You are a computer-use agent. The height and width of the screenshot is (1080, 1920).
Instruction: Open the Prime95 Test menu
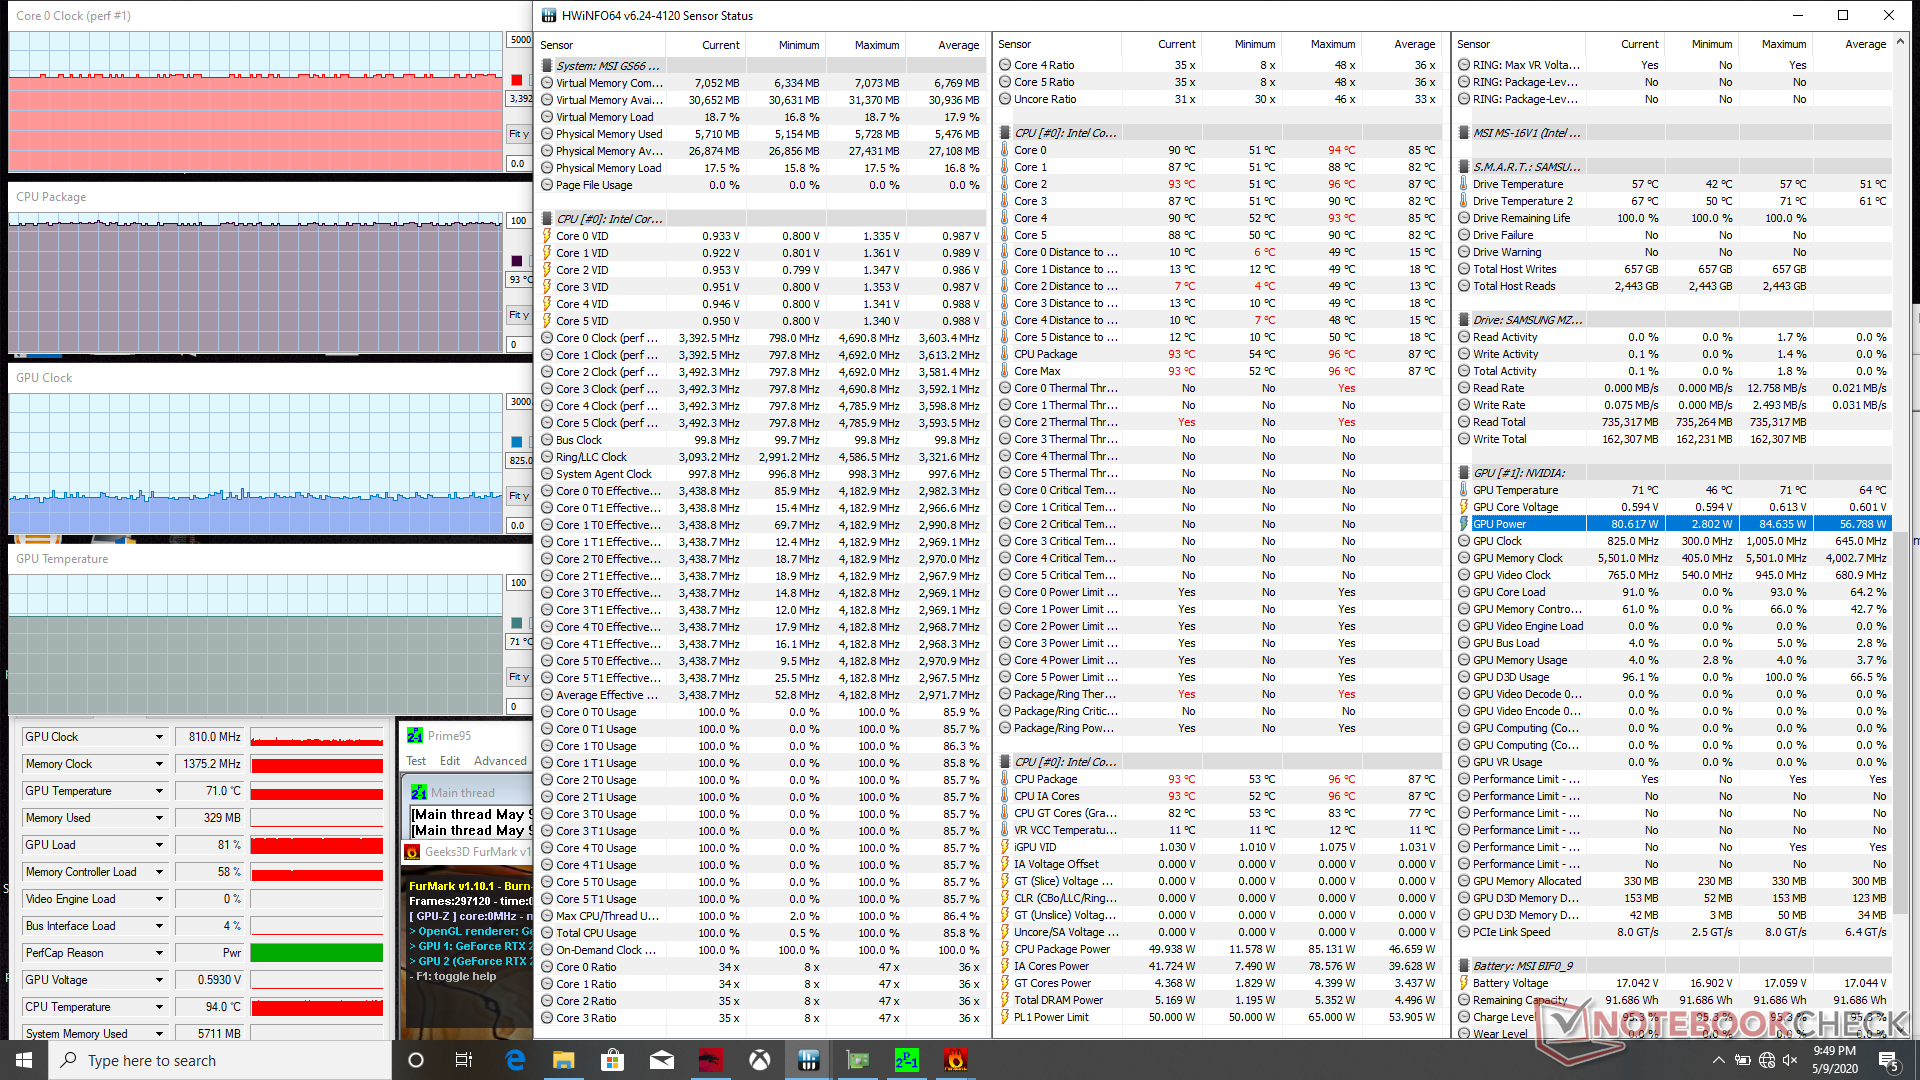(x=416, y=761)
